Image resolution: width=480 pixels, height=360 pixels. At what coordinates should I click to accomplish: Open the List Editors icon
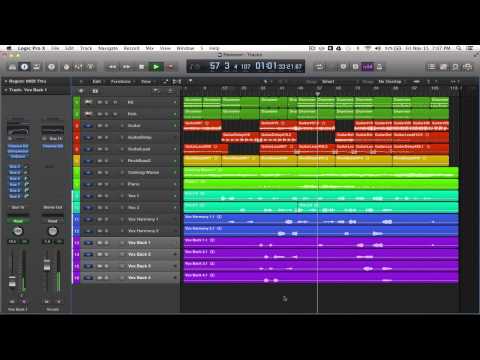coord(431,67)
